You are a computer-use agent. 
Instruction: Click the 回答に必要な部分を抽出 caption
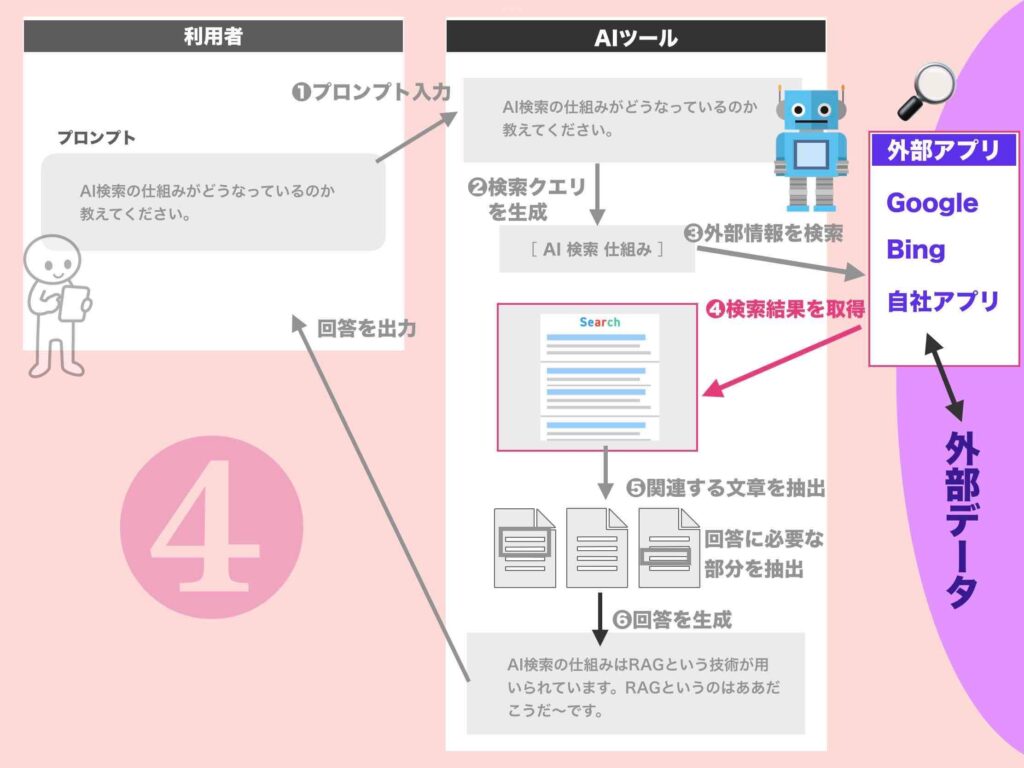(x=763, y=554)
